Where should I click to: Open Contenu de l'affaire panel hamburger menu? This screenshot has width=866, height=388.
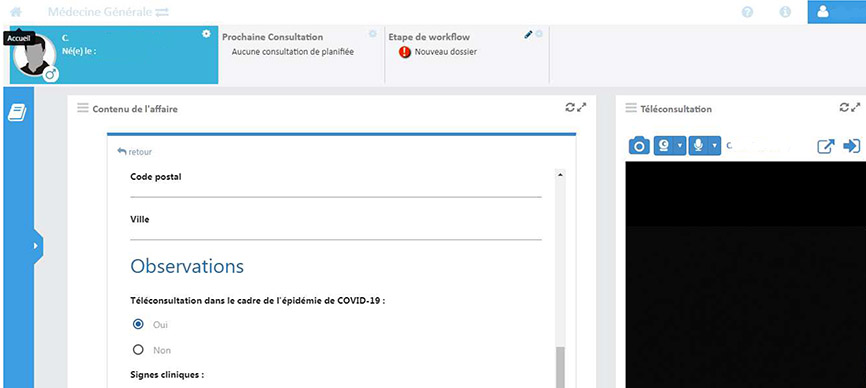click(x=82, y=108)
